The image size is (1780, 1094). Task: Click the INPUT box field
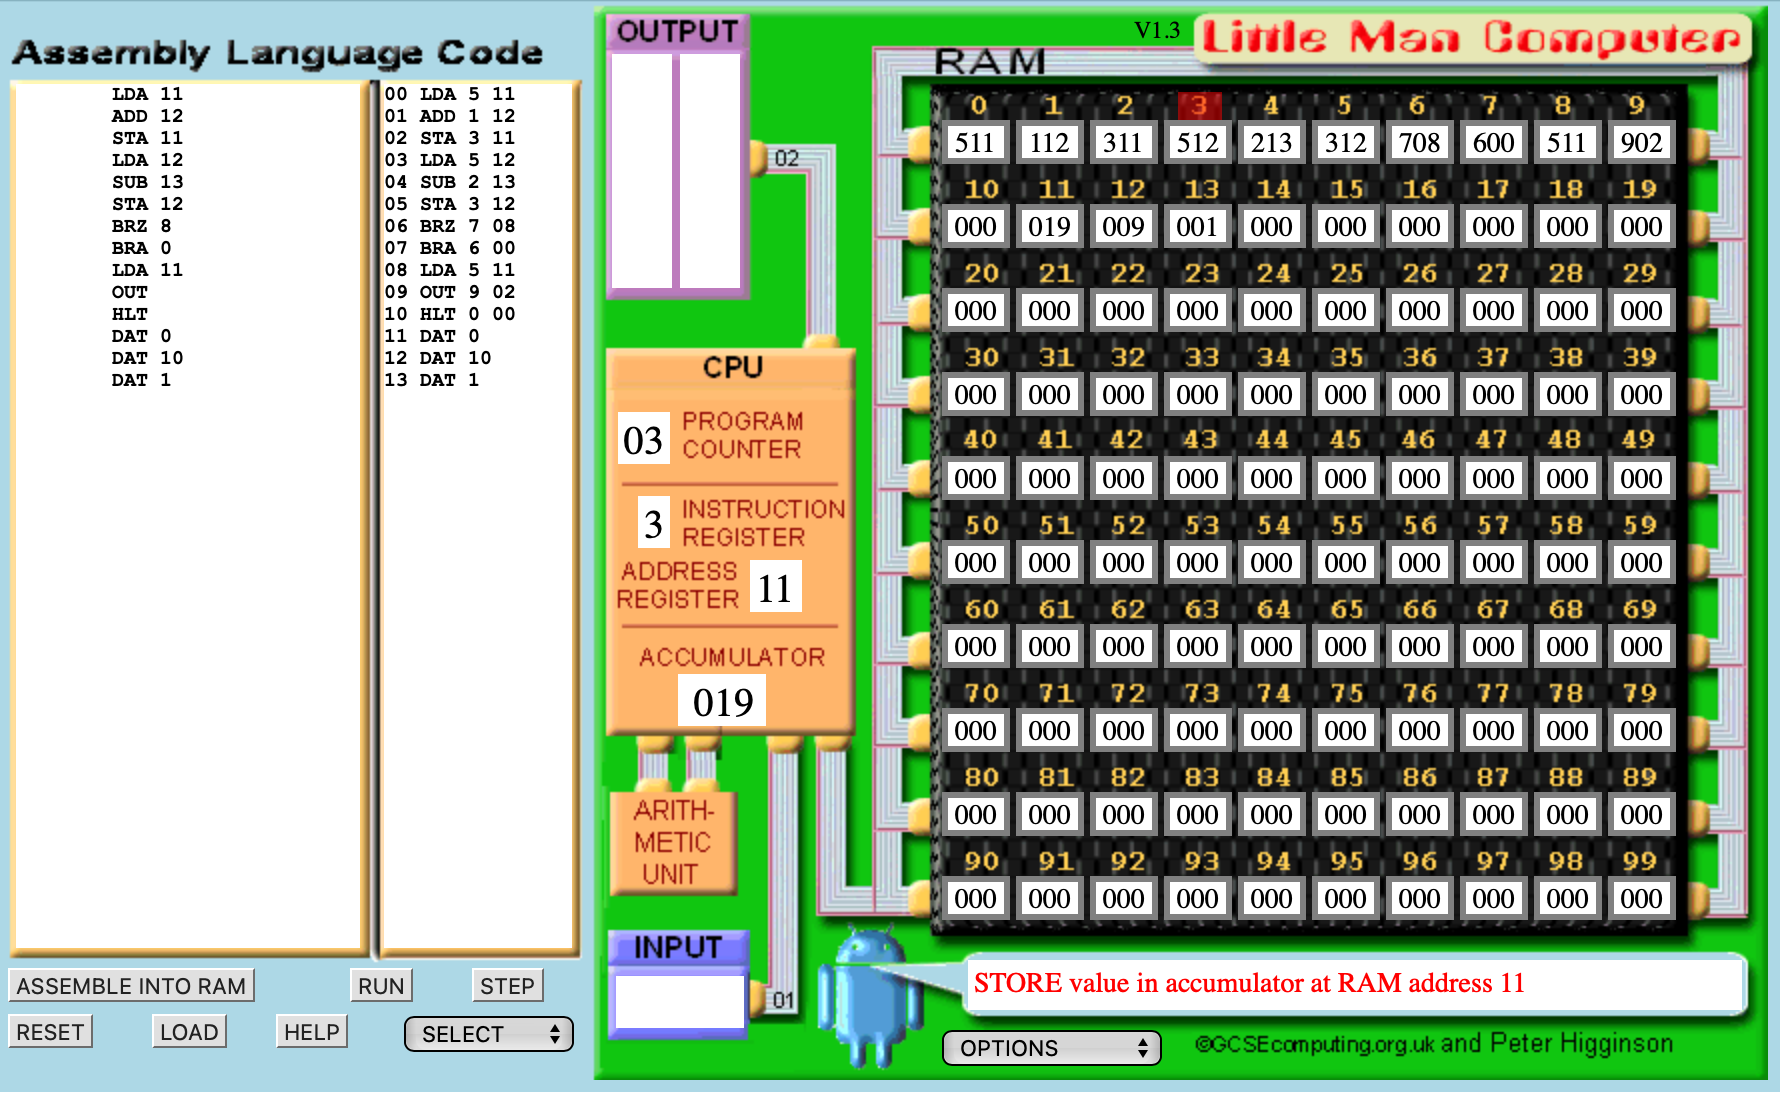679,1001
